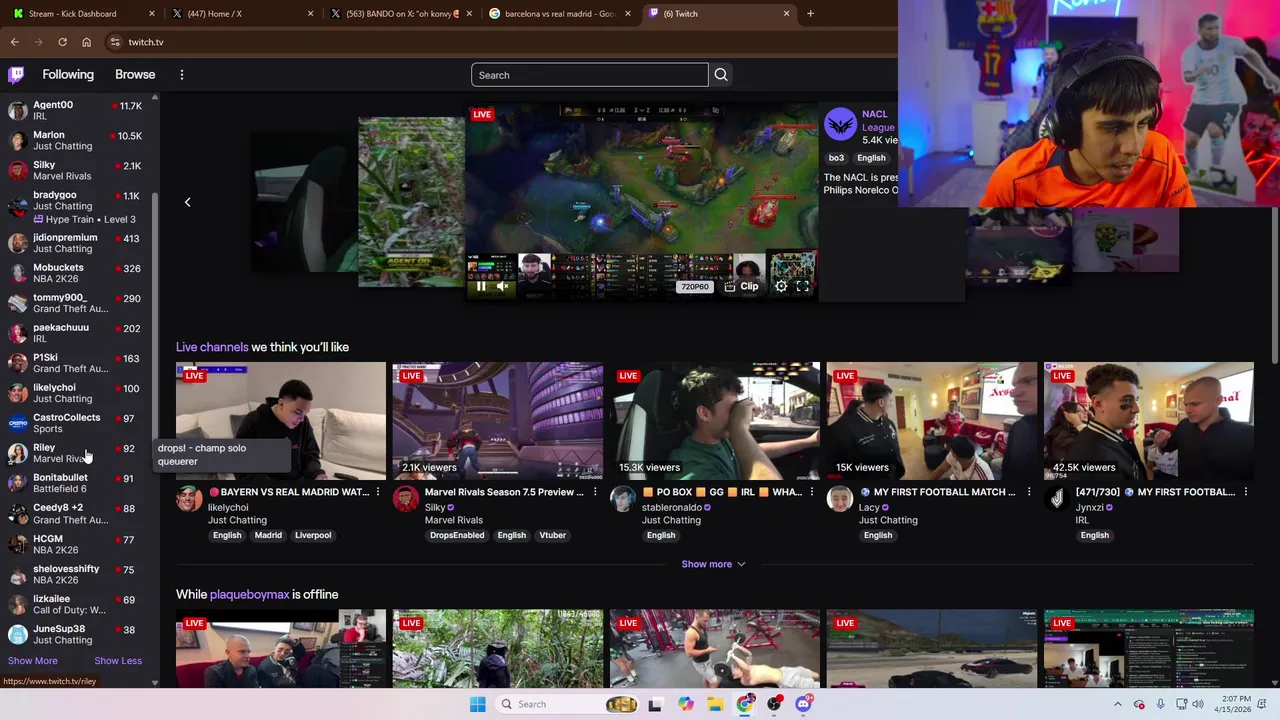This screenshot has height=720, width=1280.
Task: Open the plaqueboymax channel link
Action: pyautogui.click(x=249, y=594)
